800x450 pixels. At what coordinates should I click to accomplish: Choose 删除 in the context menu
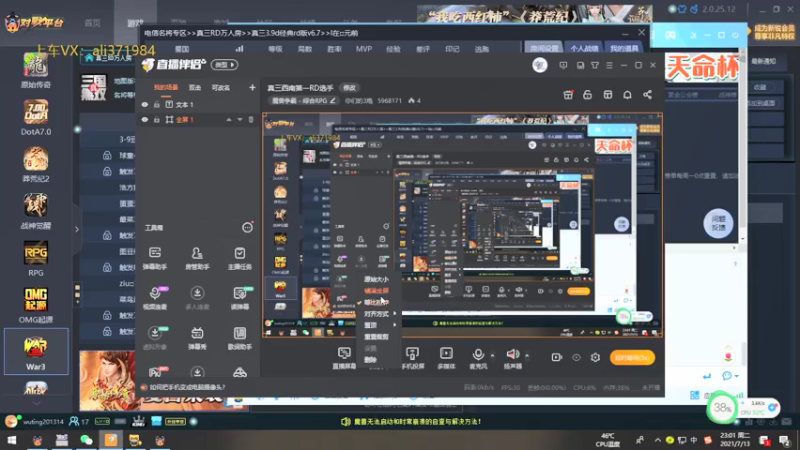(370, 360)
